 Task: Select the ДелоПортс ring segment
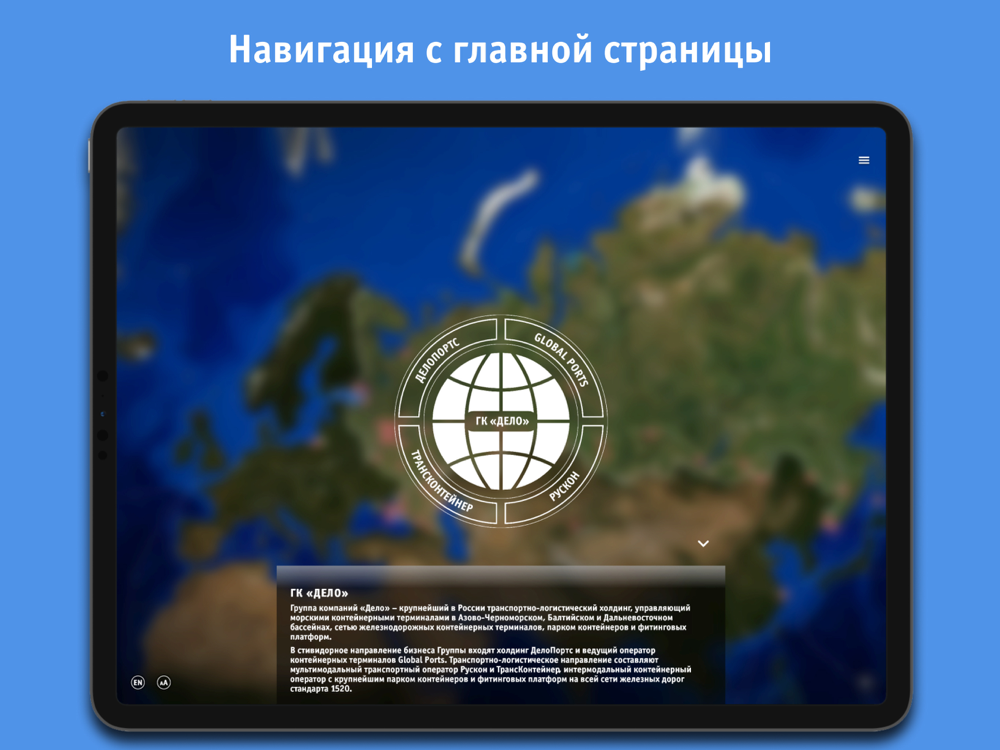439,361
